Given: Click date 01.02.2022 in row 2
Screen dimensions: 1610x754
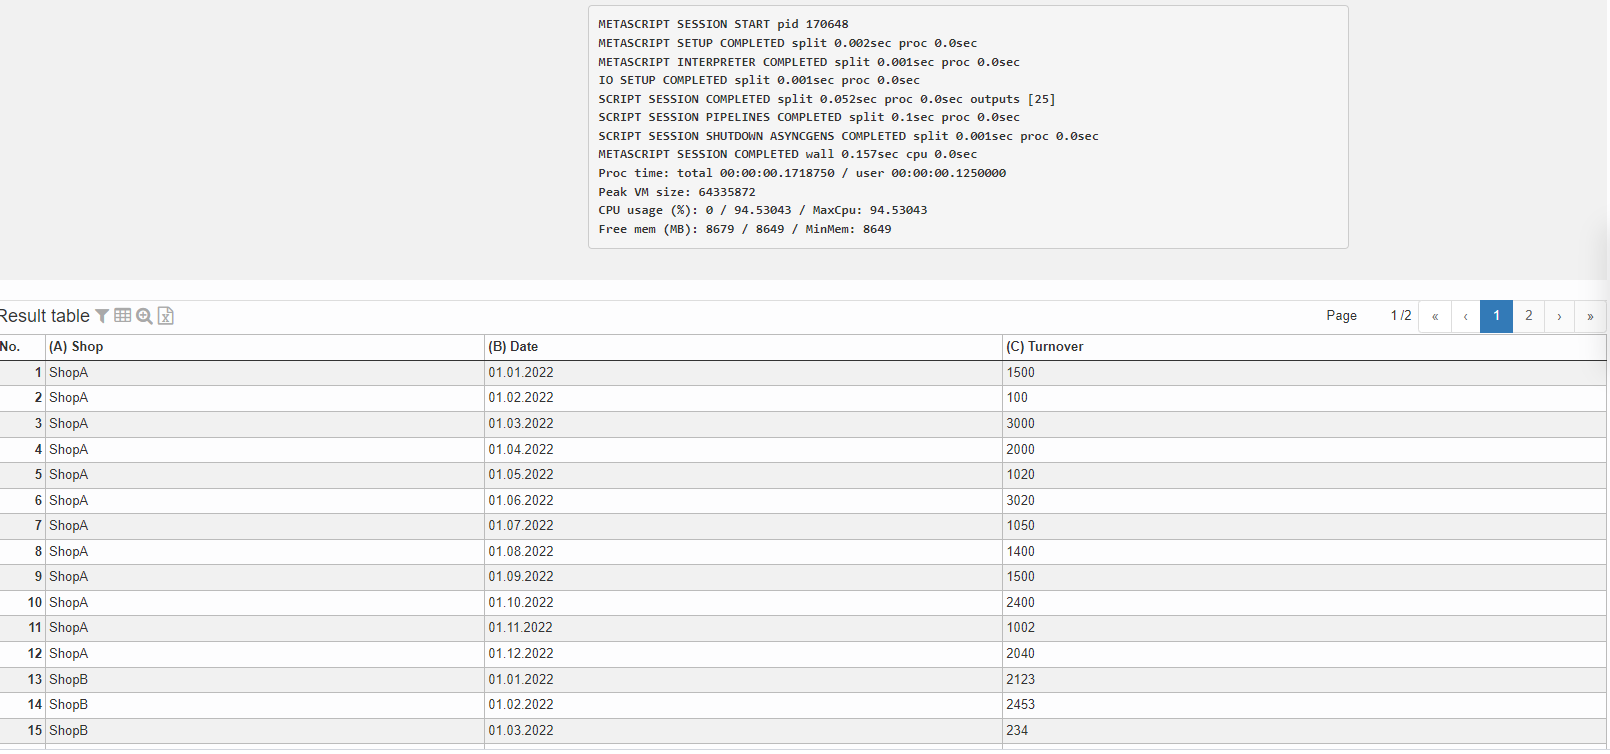Looking at the screenshot, I should coord(521,398).
